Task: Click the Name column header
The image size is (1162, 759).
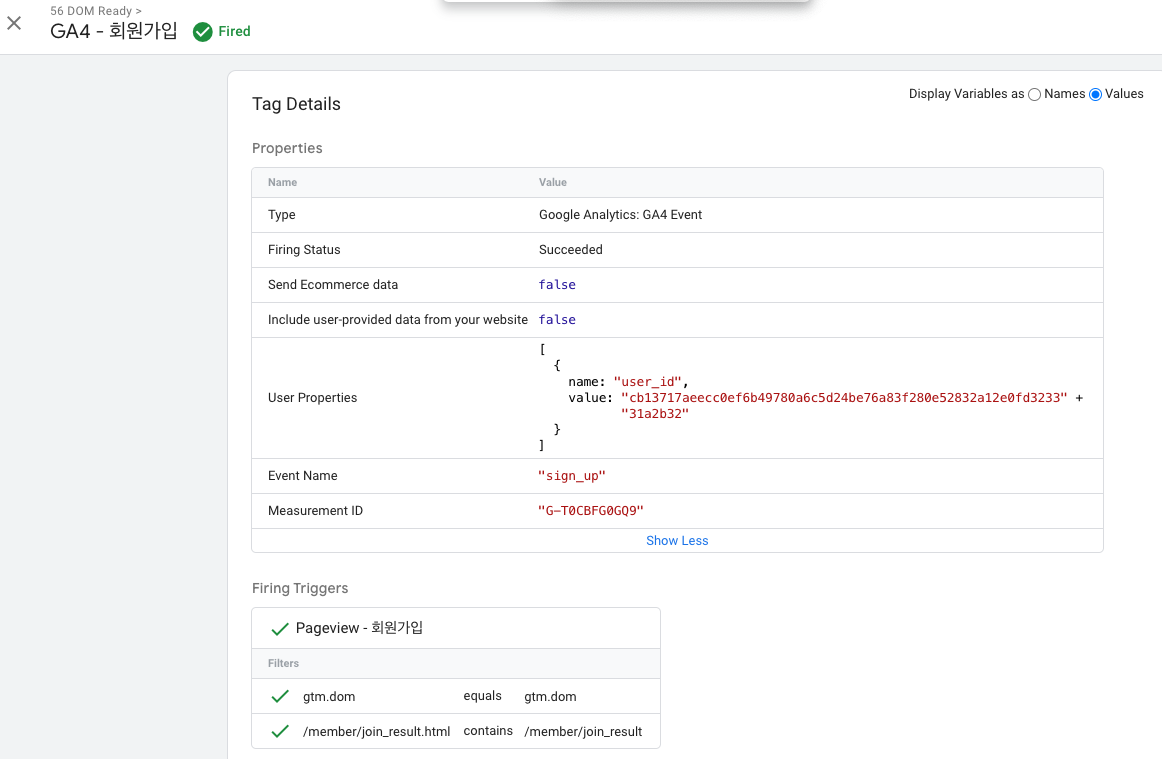Action: point(283,183)
